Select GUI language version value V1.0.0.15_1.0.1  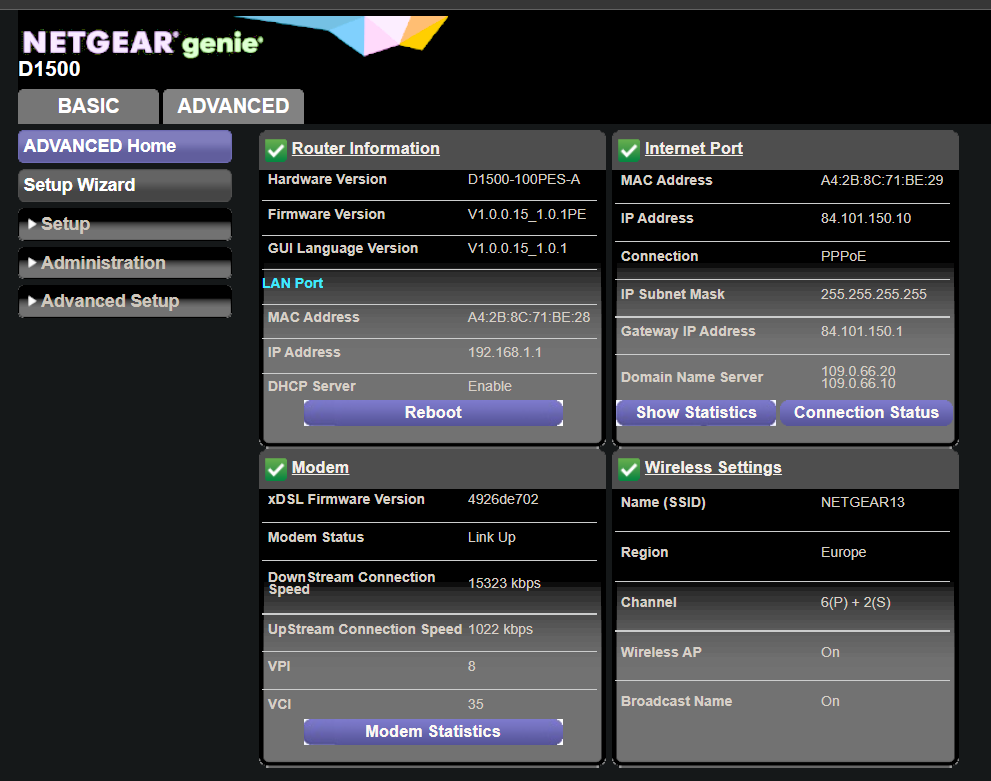[517, 248]
